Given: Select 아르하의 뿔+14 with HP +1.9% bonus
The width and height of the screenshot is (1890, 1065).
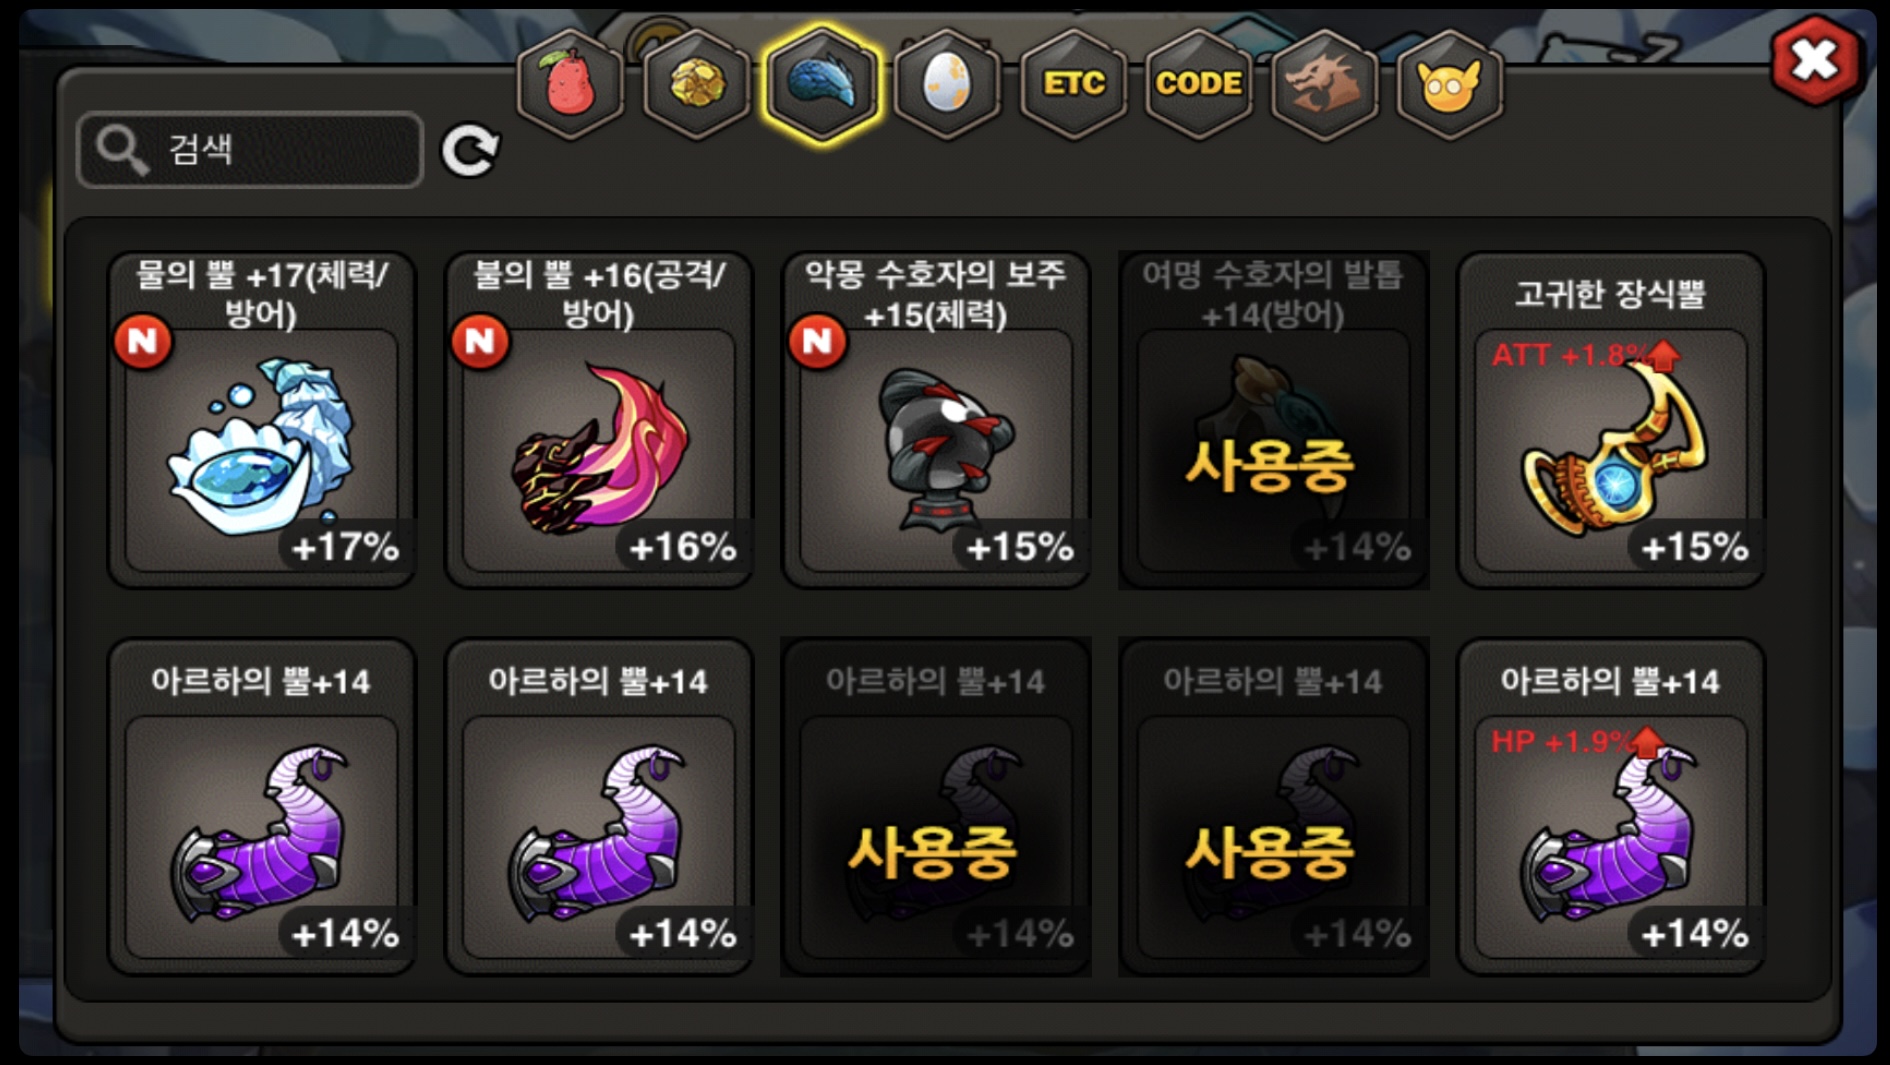Looking at the screenshot, I should (1611, 806).
